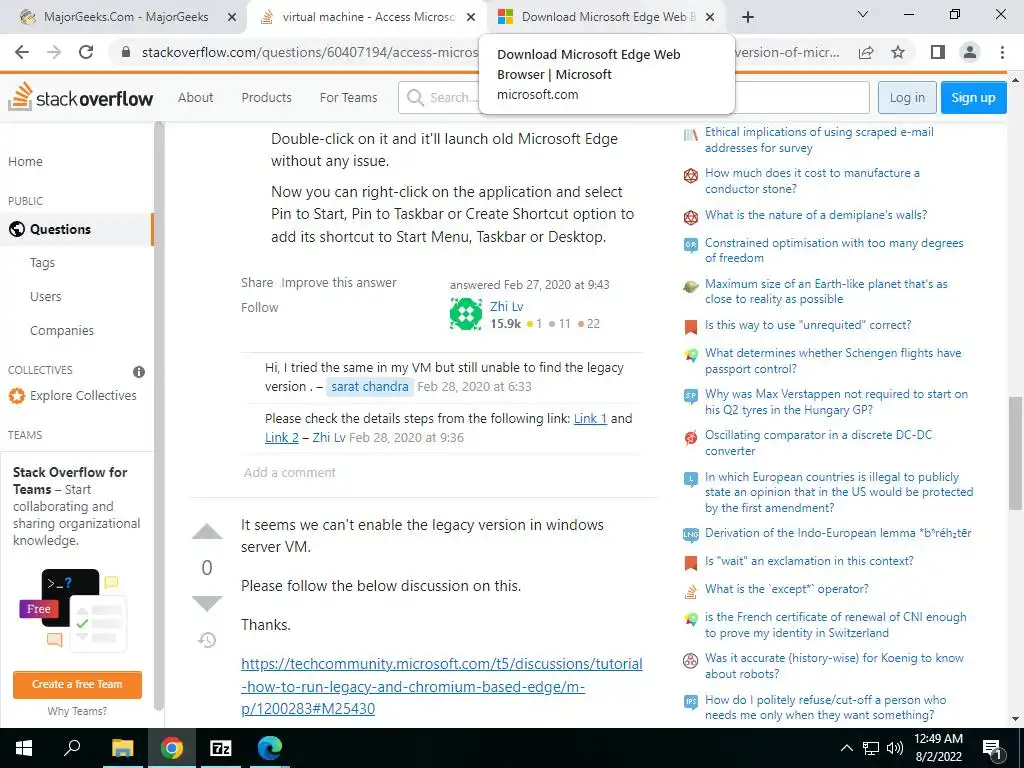Screen dimensions: 1024x768
Task: Go back with browser back arrow
Action: [22, 52]
